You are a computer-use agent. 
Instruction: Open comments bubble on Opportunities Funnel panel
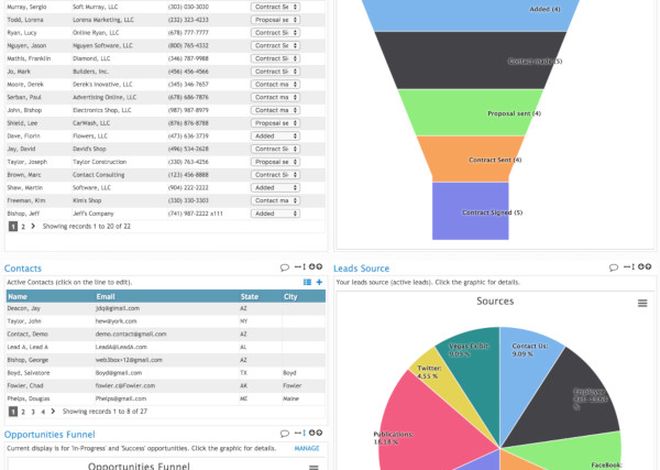click(285, 433)
